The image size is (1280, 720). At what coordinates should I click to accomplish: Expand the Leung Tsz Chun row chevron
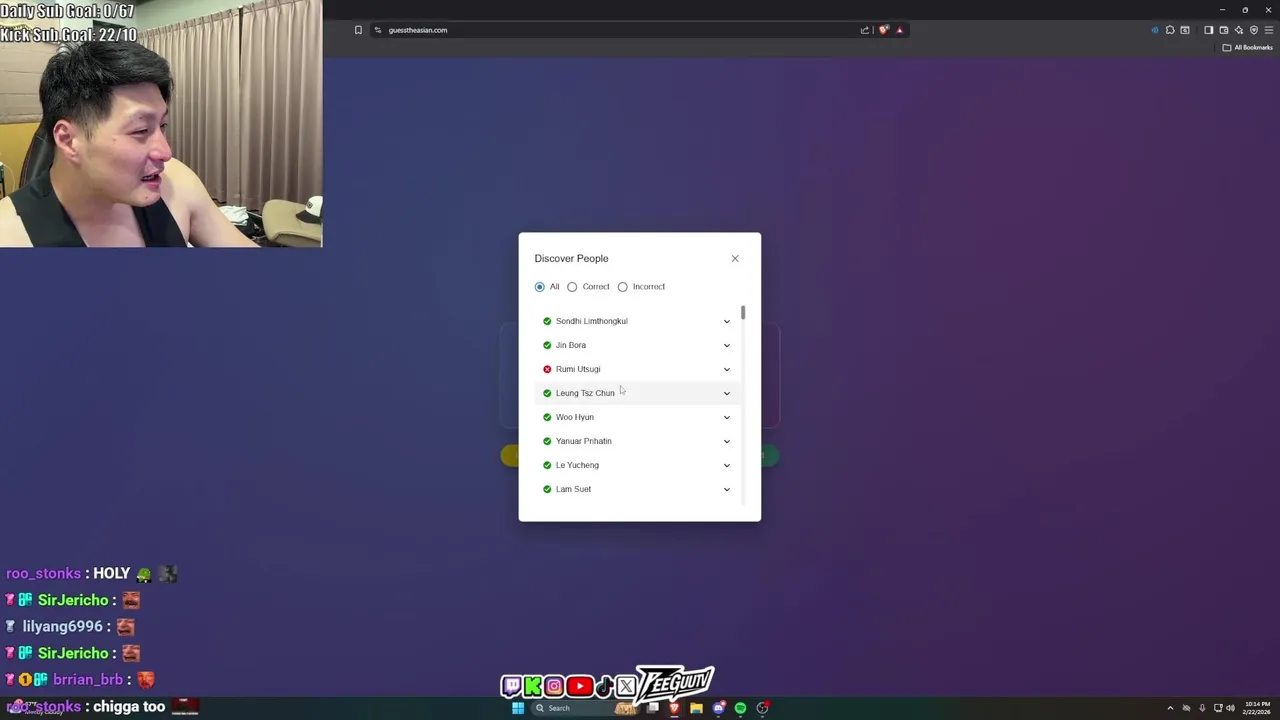tap(727, 393)
